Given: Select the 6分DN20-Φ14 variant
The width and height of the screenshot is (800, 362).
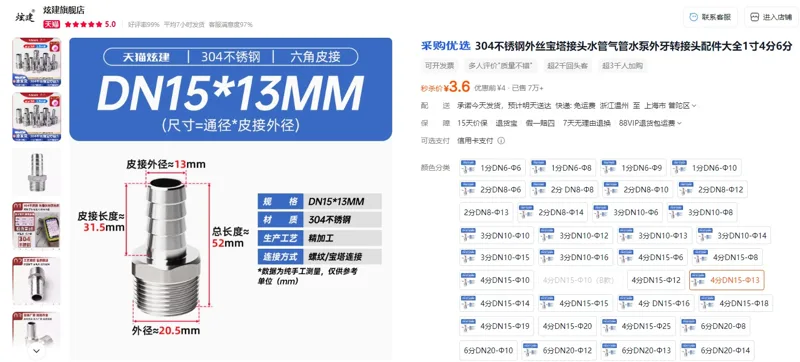Looking at the screenshot, I should 717,350.
